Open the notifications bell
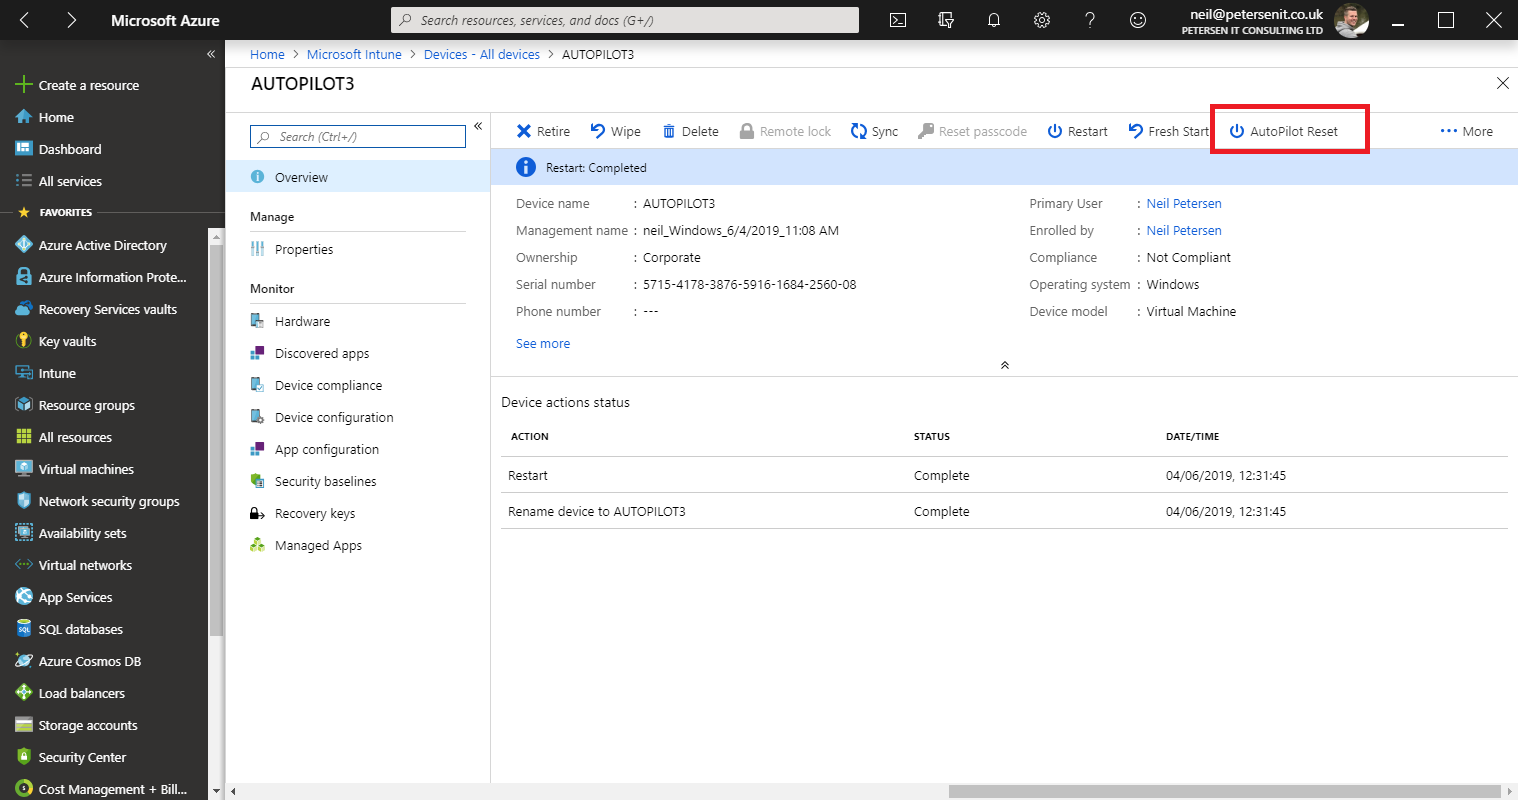1518x800 pixels. pyautogui.click(x=994, y=20)
